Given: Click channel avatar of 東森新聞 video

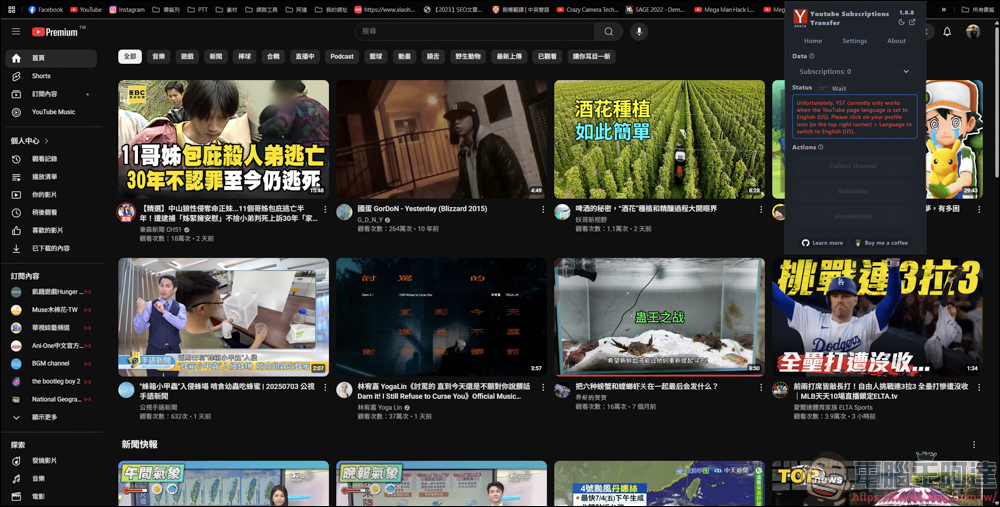Looking at the screenshot, I should point(126,212).
